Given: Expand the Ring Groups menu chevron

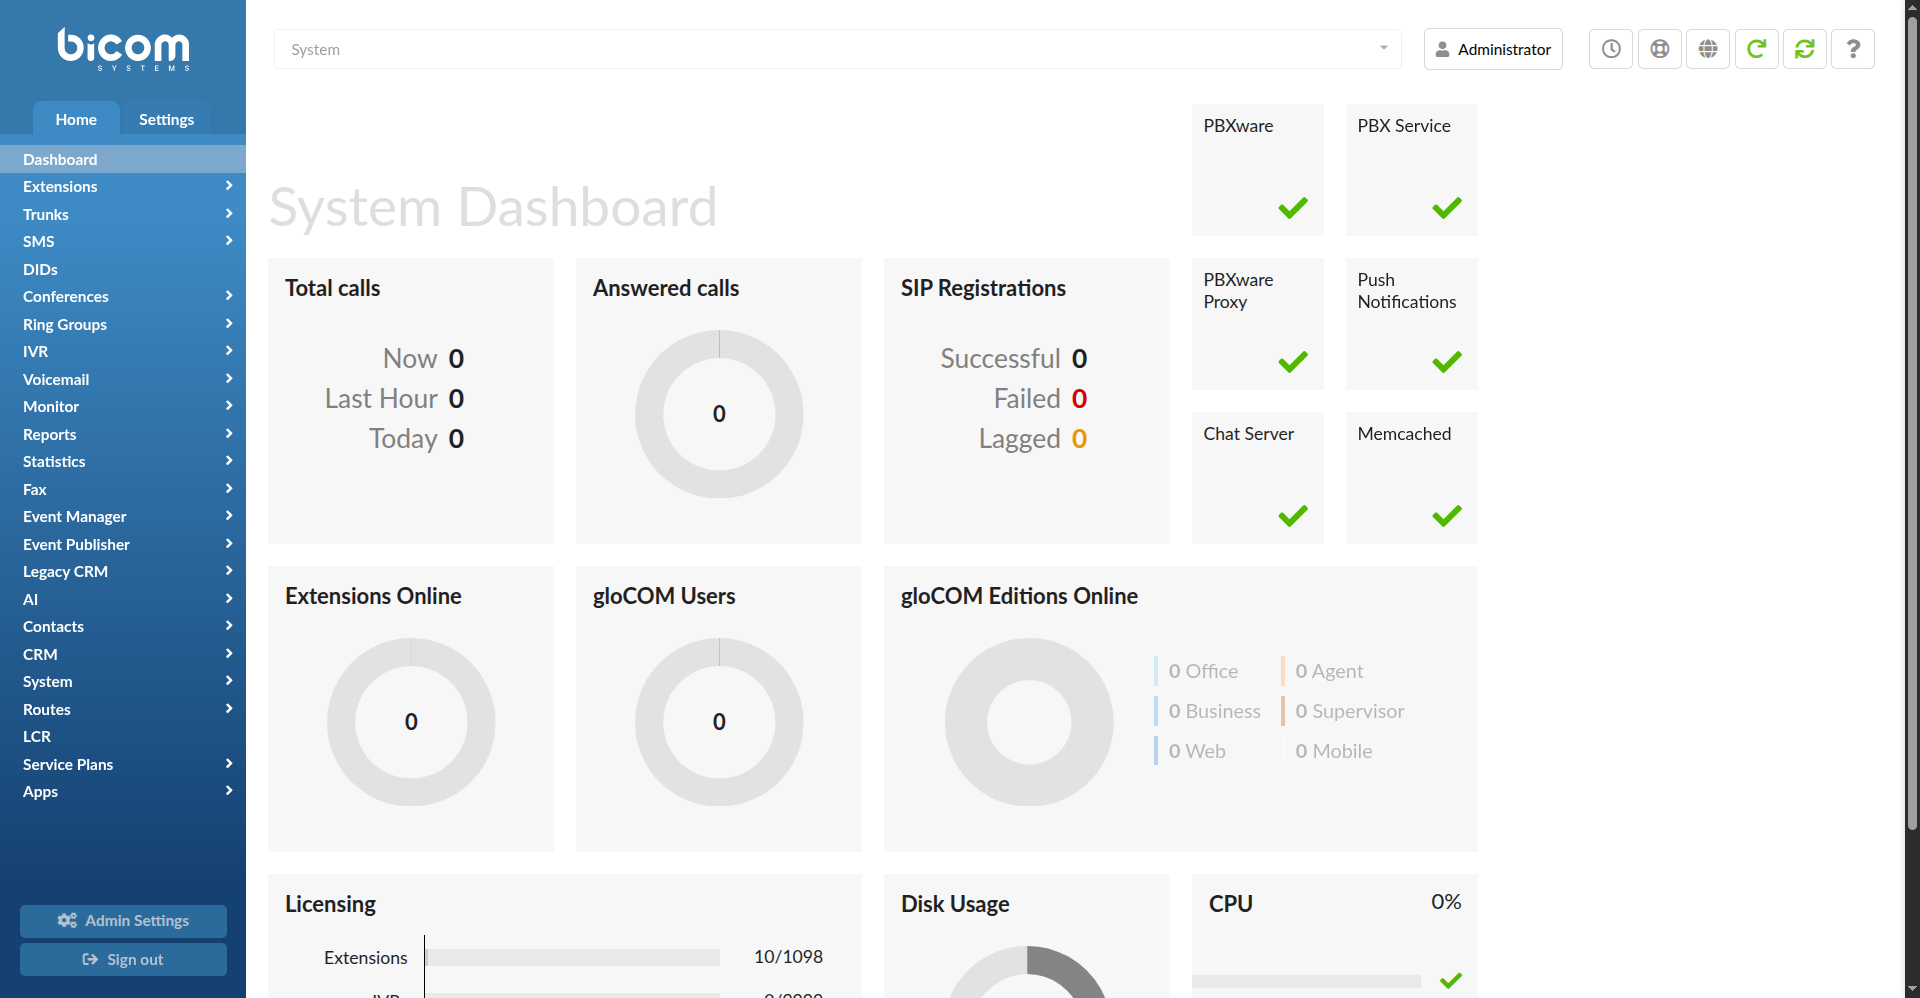Looking at the screenshot, I should (x=229, y=324).
